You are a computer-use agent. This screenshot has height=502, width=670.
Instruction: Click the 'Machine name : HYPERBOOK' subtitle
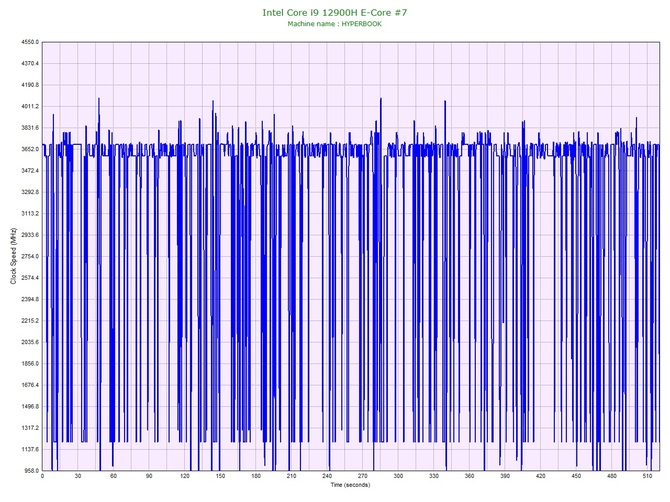pyautogui.click(x=335, y=24)
